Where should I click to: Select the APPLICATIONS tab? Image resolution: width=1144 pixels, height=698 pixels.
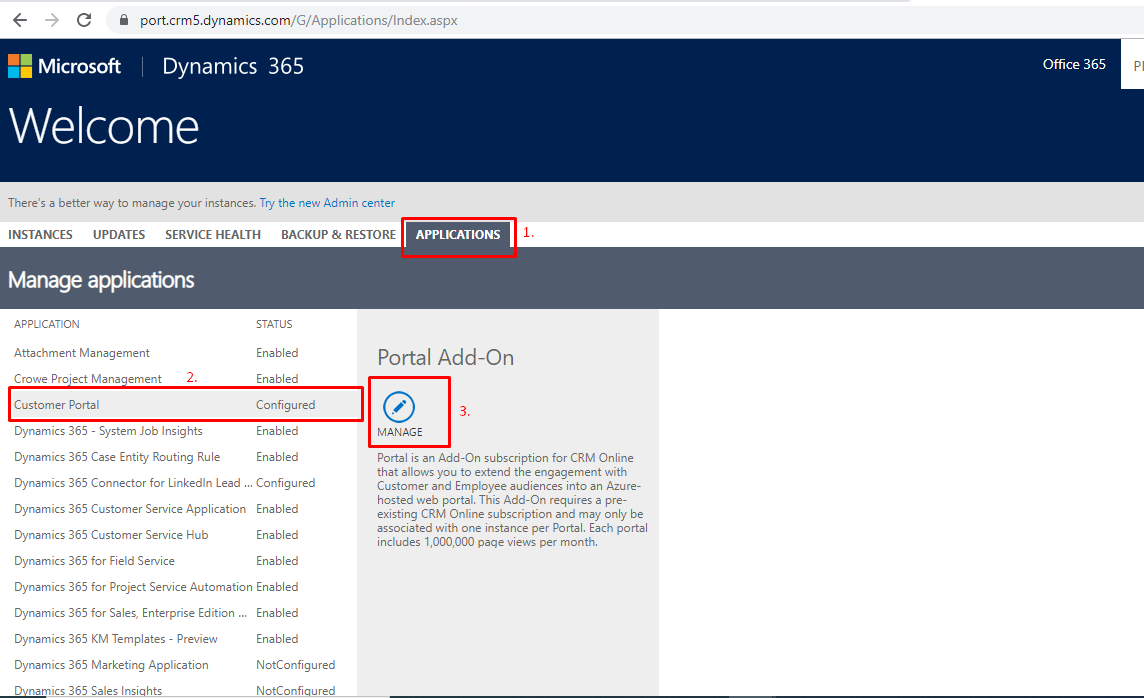click(458, 234)
